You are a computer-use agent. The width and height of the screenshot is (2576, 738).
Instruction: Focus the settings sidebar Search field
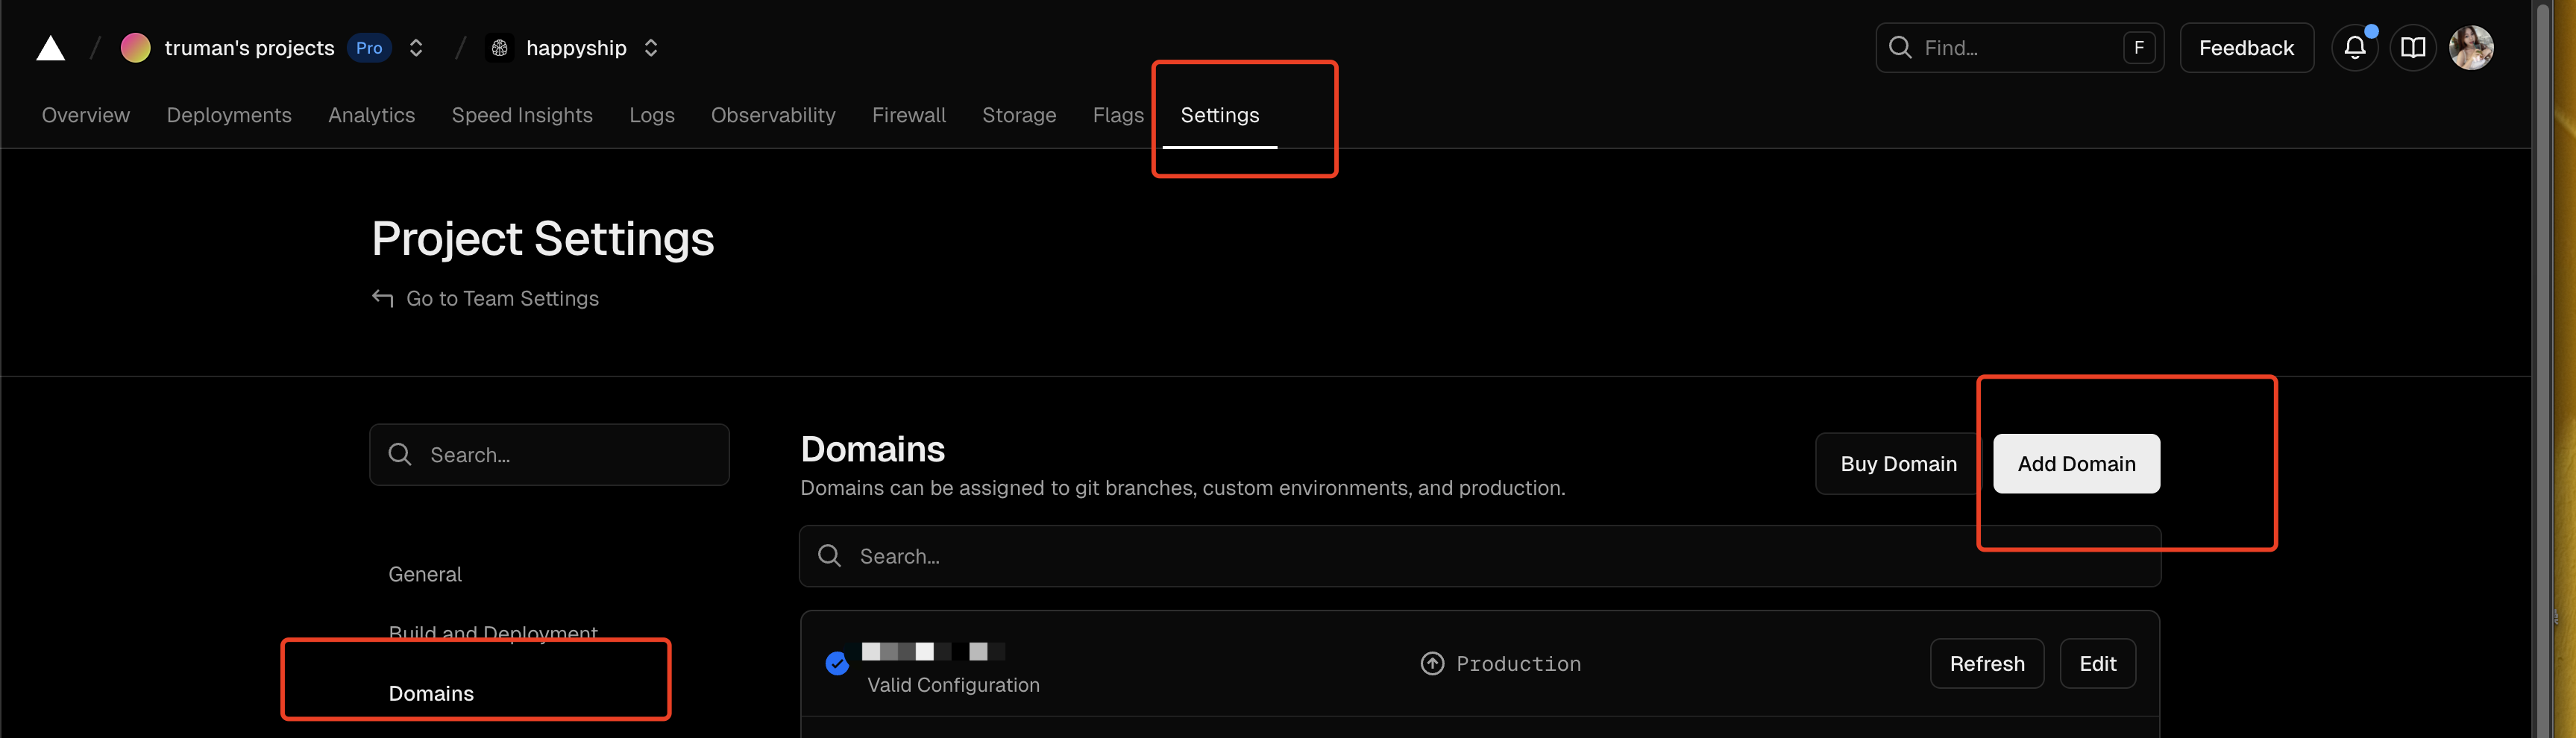[x=549, y=455]
